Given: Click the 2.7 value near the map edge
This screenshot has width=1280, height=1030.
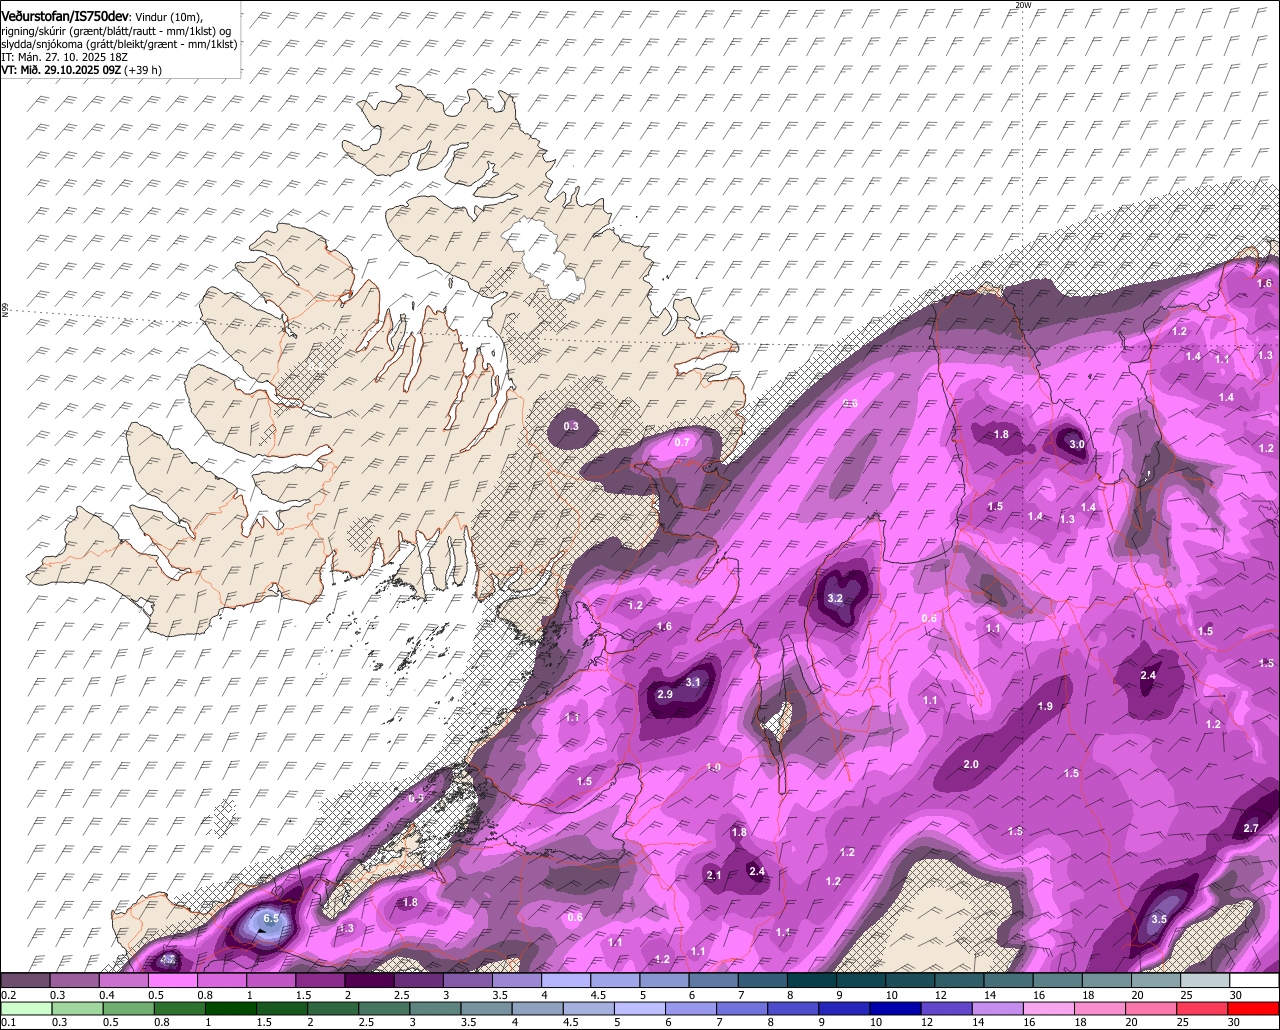Looking at the screenshot, I should point(1251,829).
